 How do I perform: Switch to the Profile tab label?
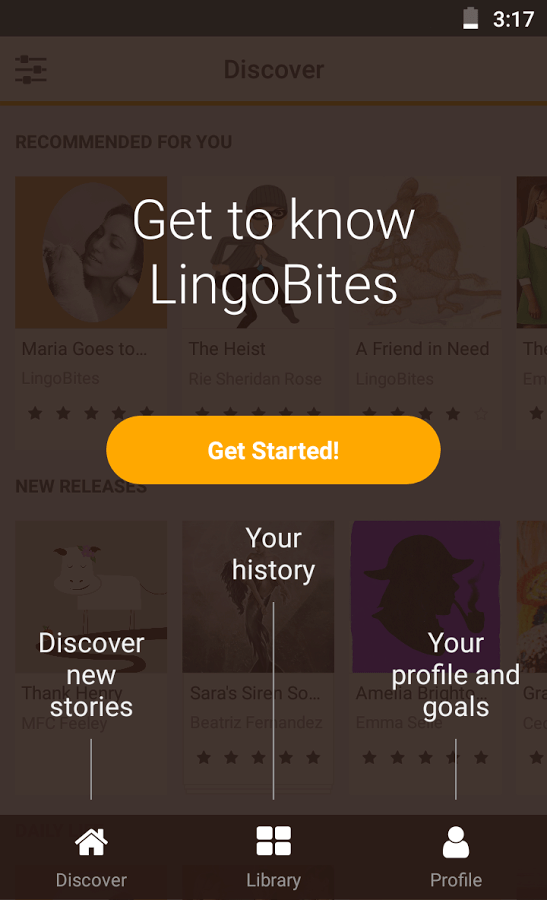pos(456,880)
